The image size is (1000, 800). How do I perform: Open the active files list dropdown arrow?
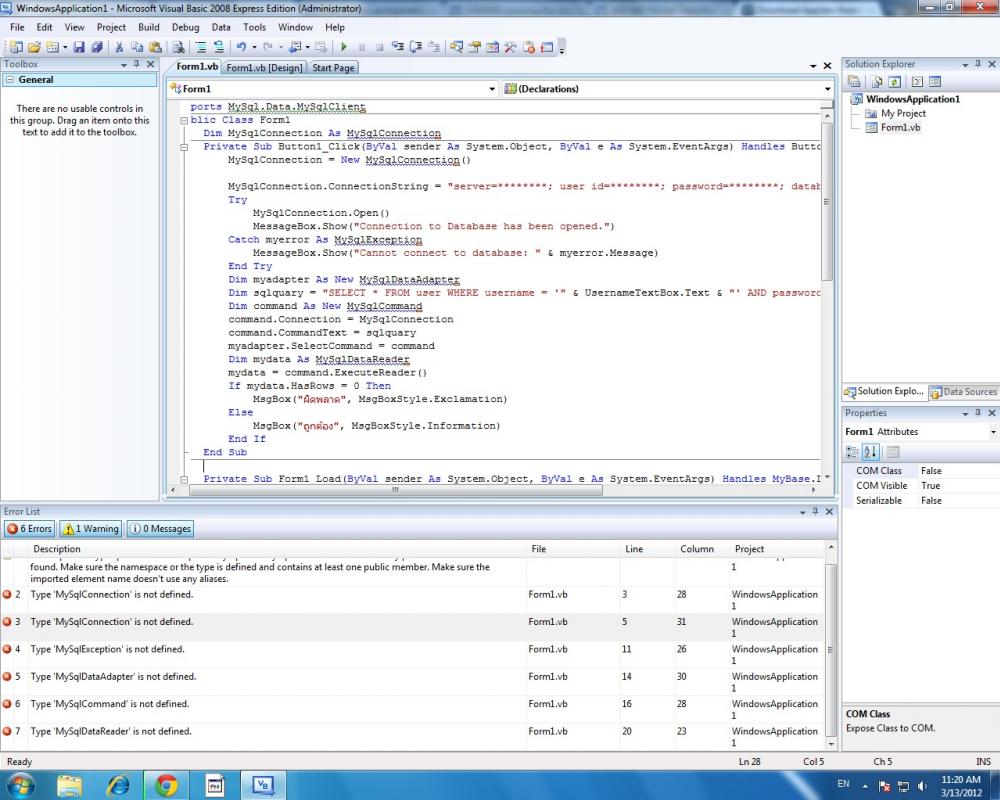pos(813,66)
